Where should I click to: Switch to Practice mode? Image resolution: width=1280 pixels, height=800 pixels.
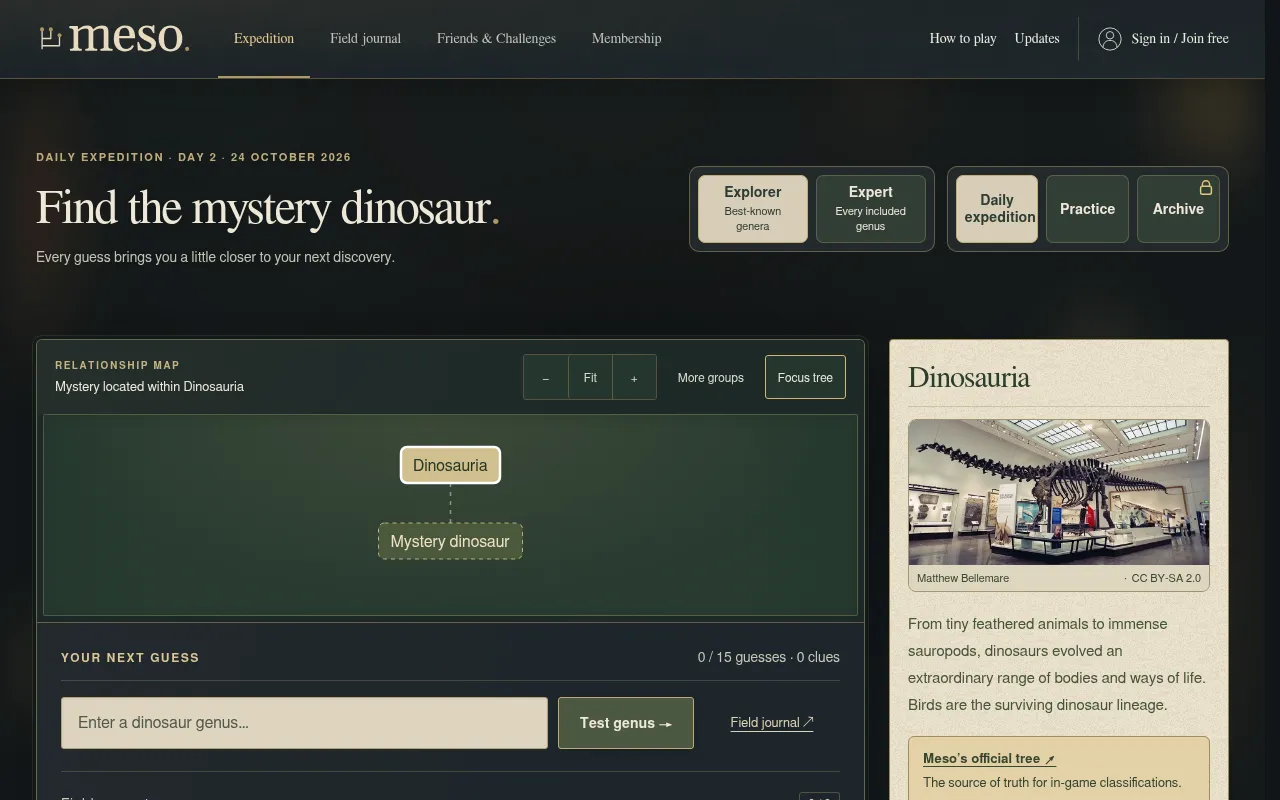[x=1087, y=209]
